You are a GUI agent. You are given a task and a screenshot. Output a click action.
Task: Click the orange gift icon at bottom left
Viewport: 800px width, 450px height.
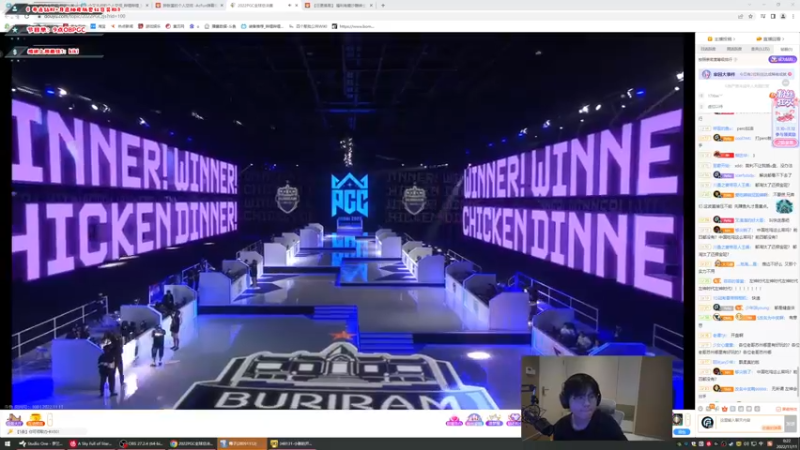pyautogui.click(x=35, y=420)
